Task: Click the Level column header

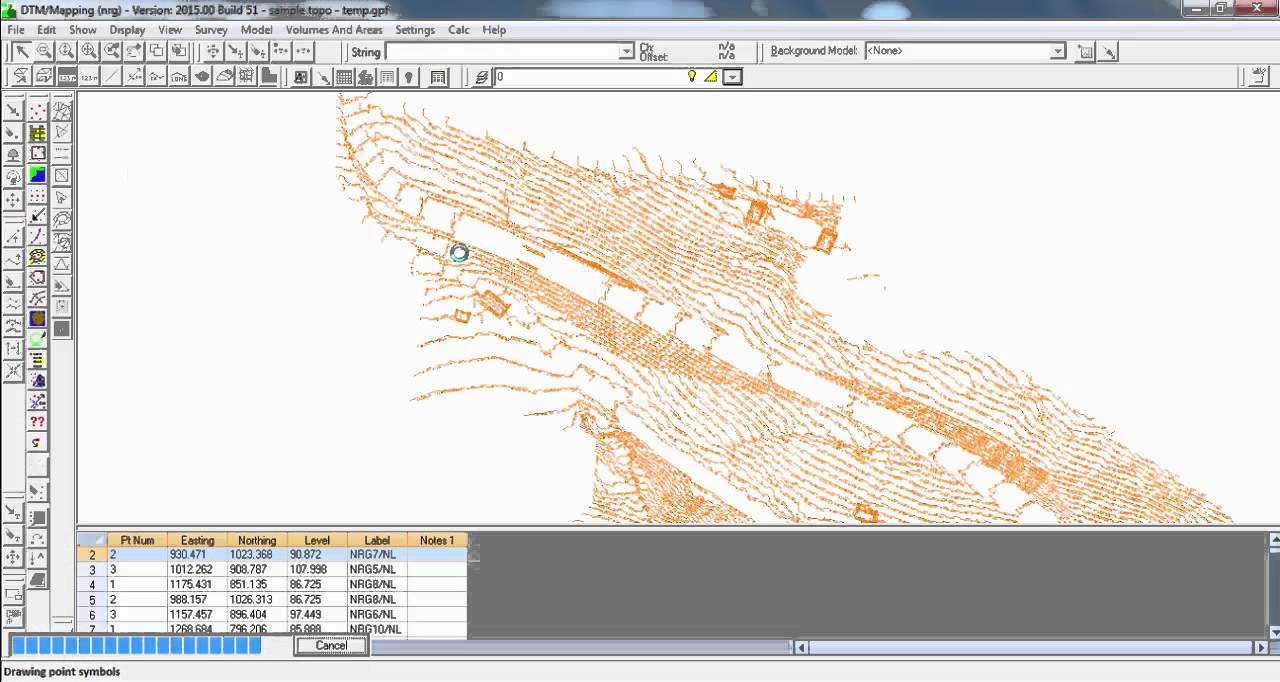Action: point(317,540)
